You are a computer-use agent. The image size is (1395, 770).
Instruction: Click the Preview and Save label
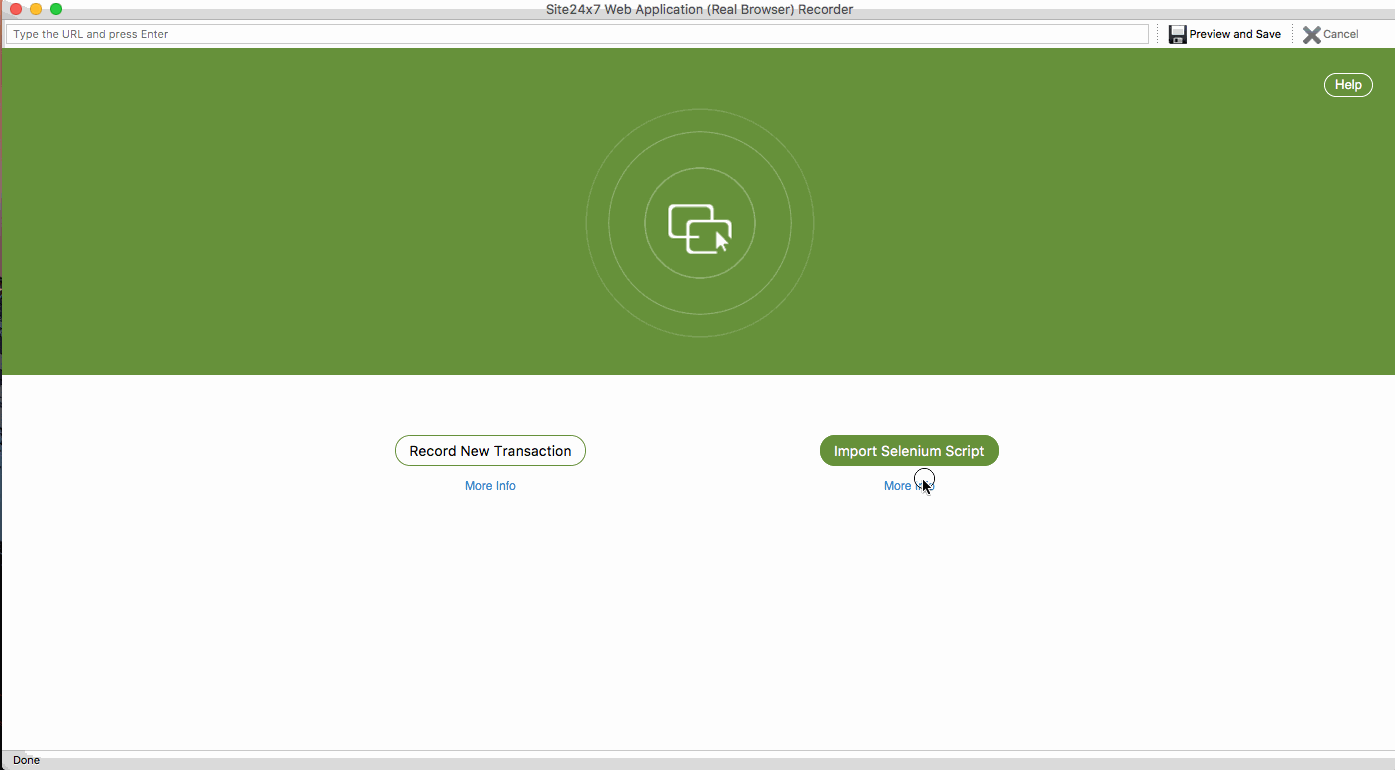(1234, 33)
